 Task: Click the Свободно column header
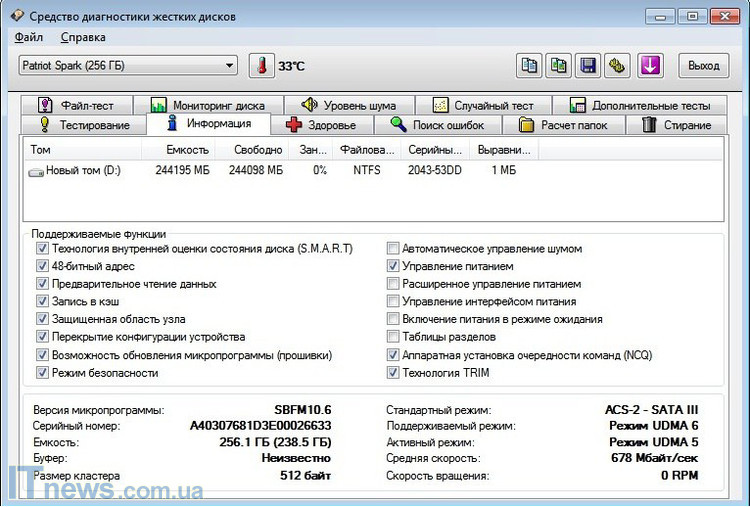click(257, 150)
